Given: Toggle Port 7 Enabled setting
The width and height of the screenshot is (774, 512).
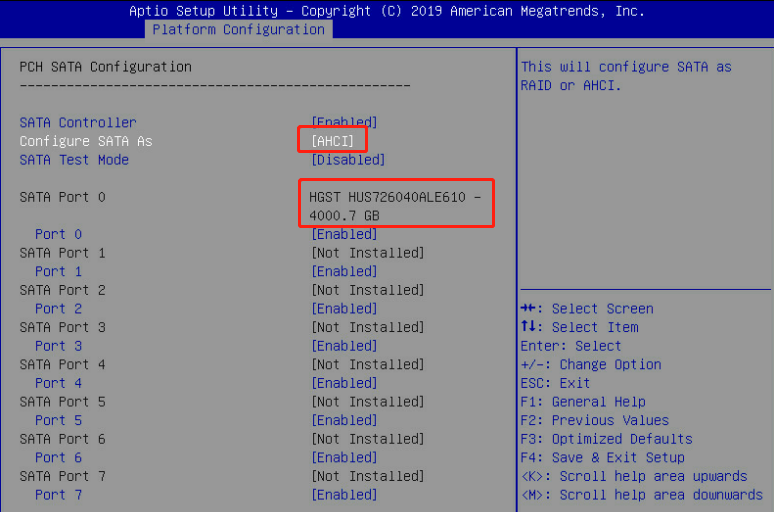Looking at the screenshot, I should coord(344,495).
